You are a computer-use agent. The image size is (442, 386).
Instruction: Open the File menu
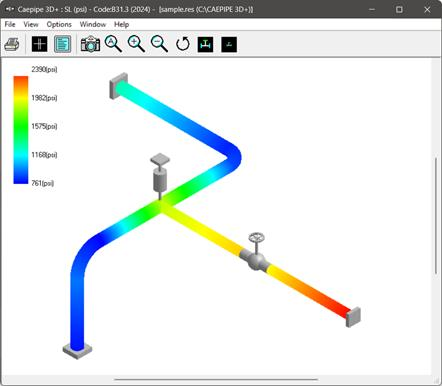pyautogui.click(x=10, y=24)
